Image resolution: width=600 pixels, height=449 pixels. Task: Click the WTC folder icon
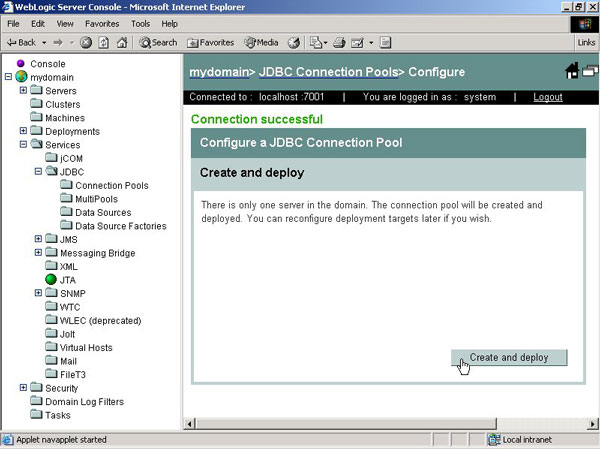pos(51,306)
